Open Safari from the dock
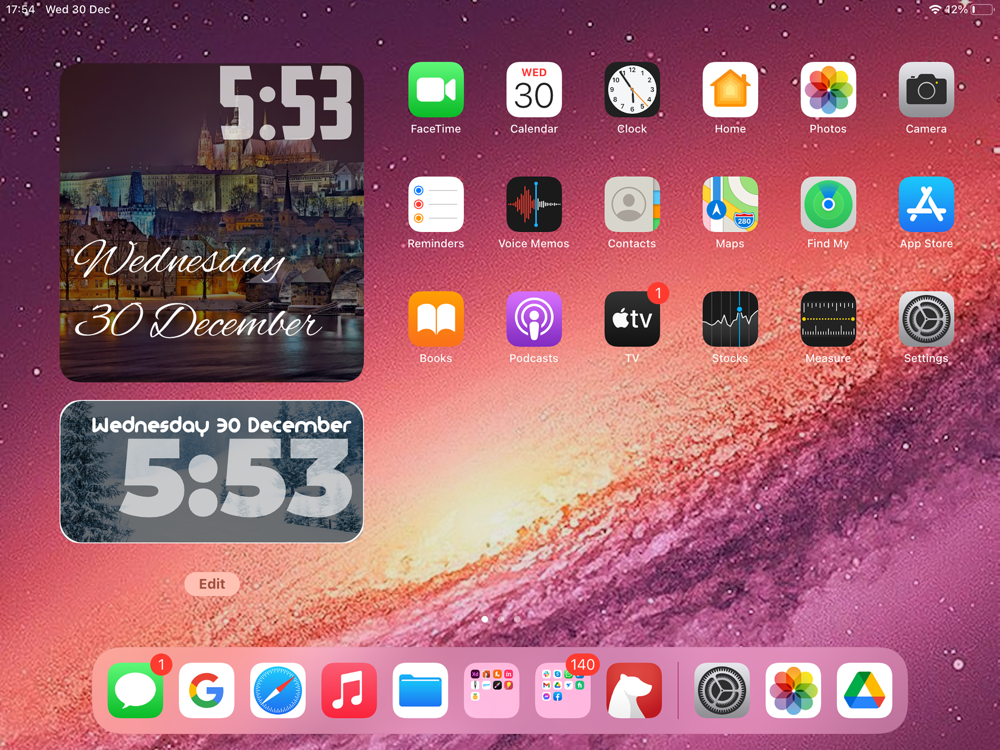This screenshot has width=1000, height=750. tap(277, 691)
